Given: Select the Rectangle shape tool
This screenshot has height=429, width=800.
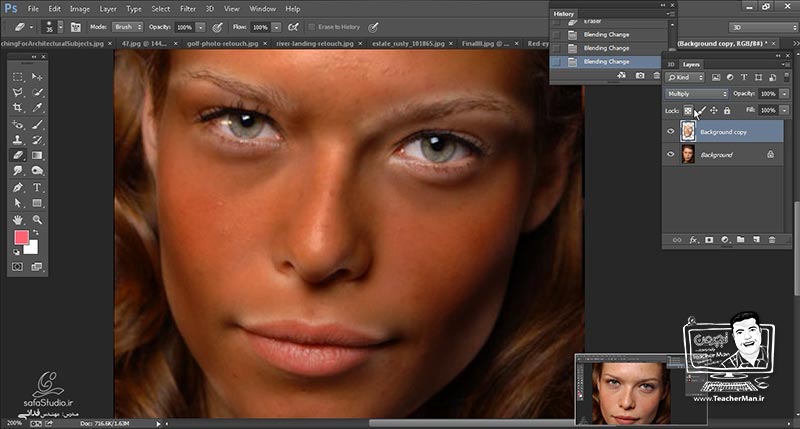Looking at the screenshot, I should coord(37,203).
